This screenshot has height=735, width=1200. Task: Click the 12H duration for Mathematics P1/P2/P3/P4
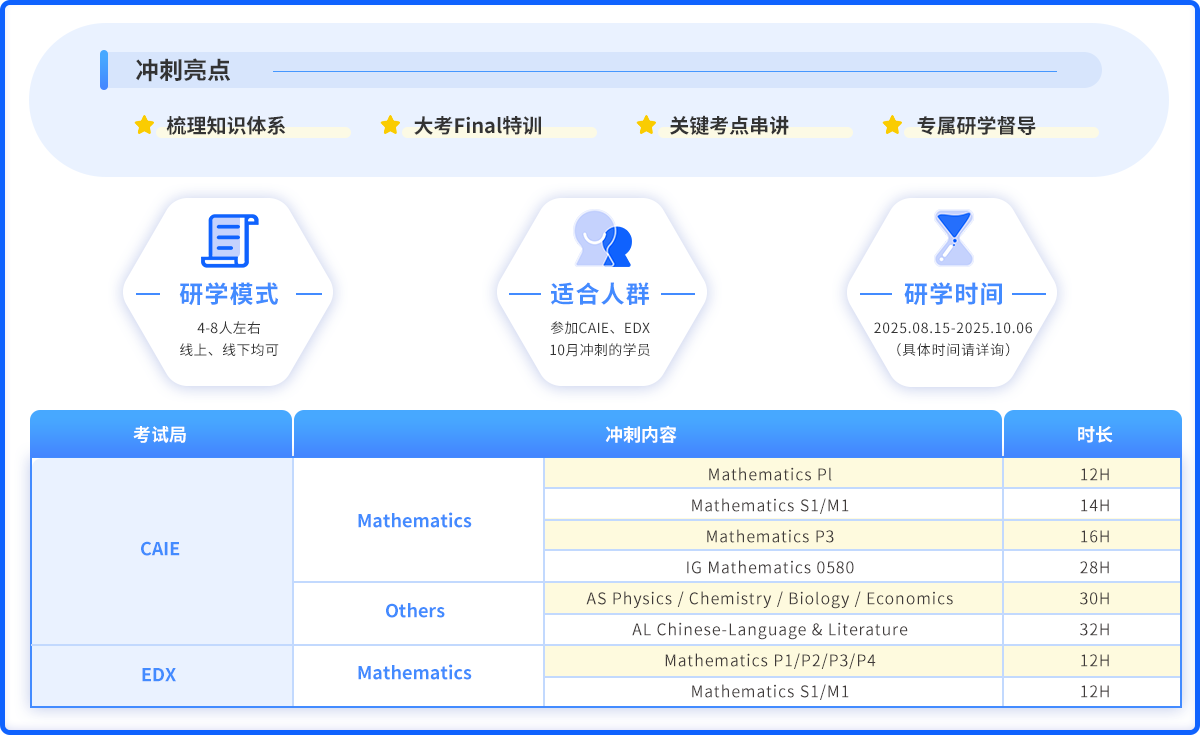click(1094, 660)
